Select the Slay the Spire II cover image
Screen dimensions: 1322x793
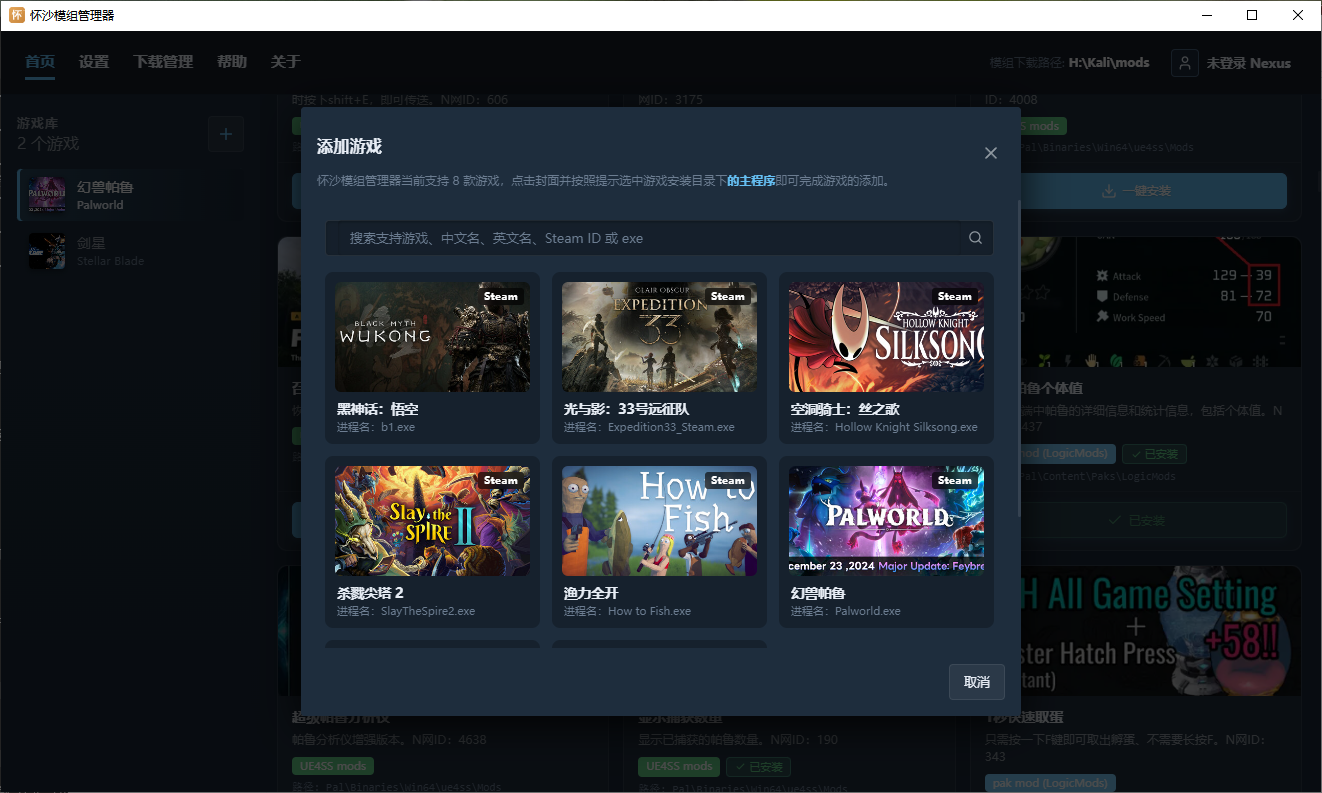tap(432, 521)
